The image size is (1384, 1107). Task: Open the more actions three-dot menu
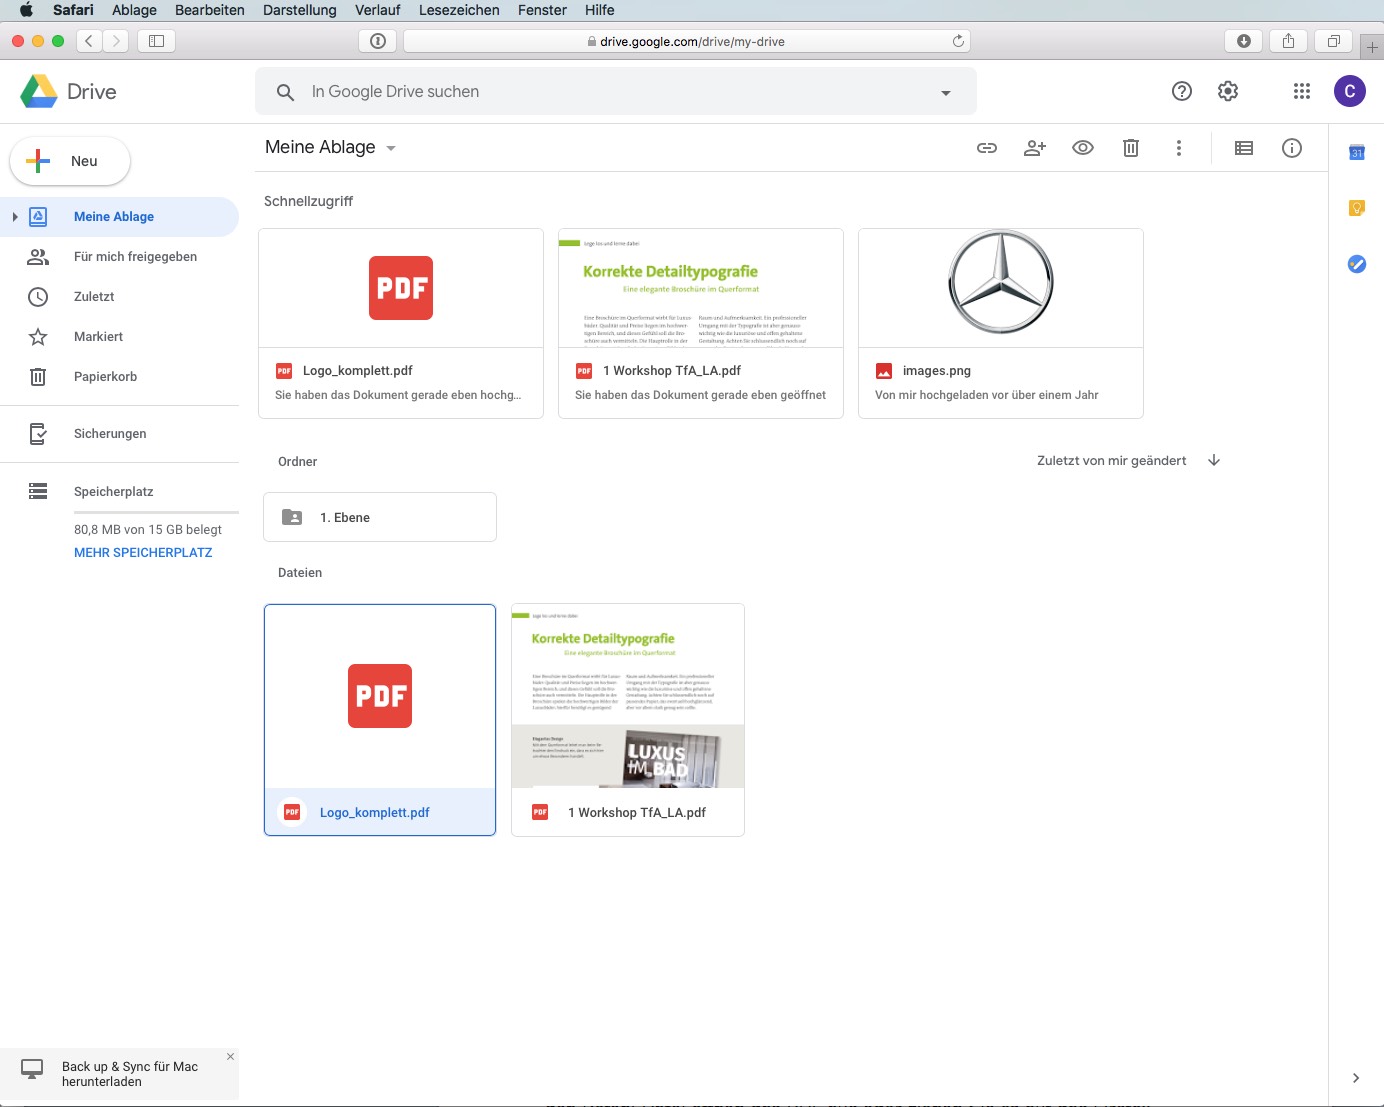[x=1179, y=148]
